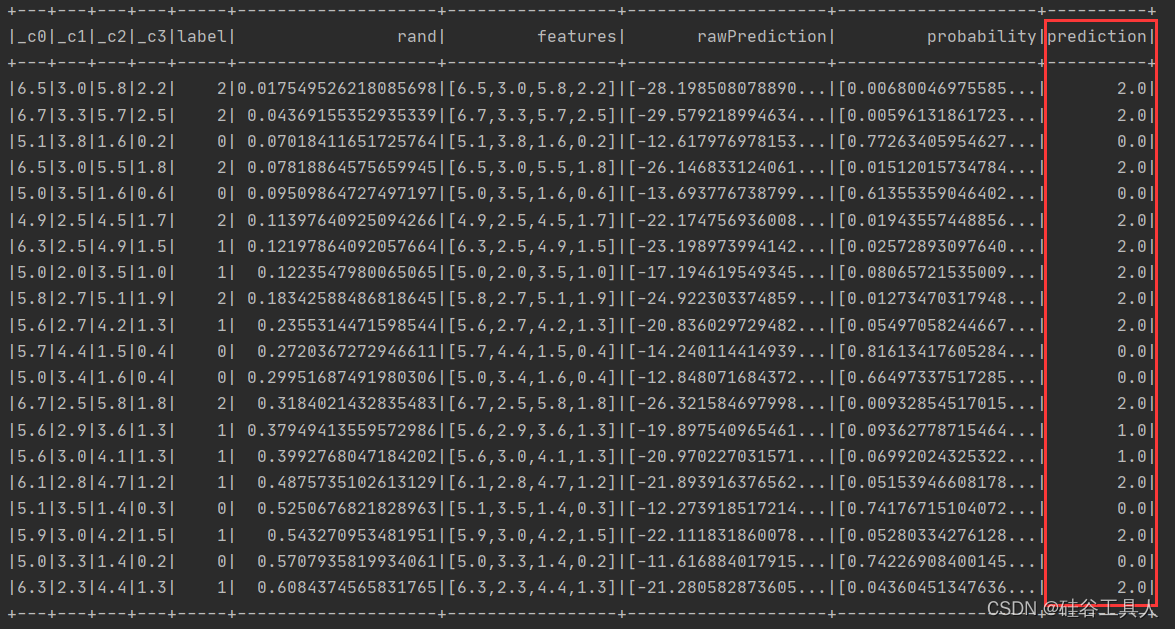Viewport: 1175px width, 629px height.
Task: Click the "rawPrediction" column header
Action: click(761, 37)
